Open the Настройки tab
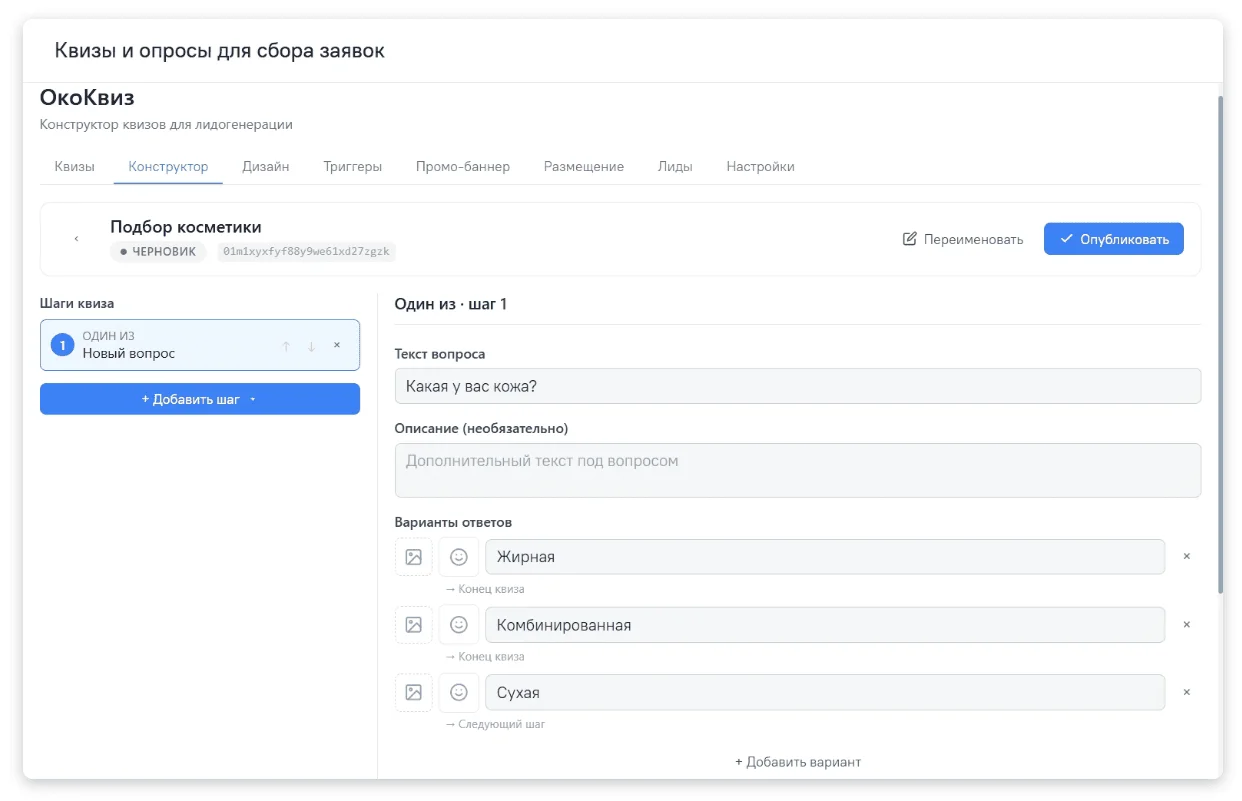Screen dimensions: 1242x801 (x=761, y=167)
